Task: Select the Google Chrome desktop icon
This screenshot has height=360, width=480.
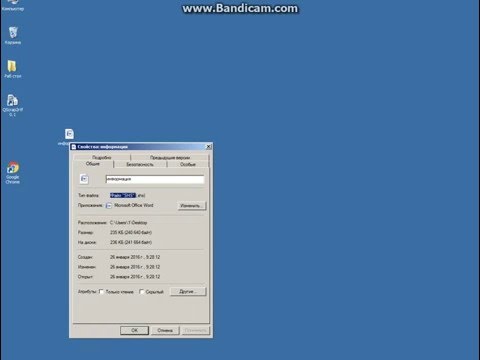Action: 13,173
